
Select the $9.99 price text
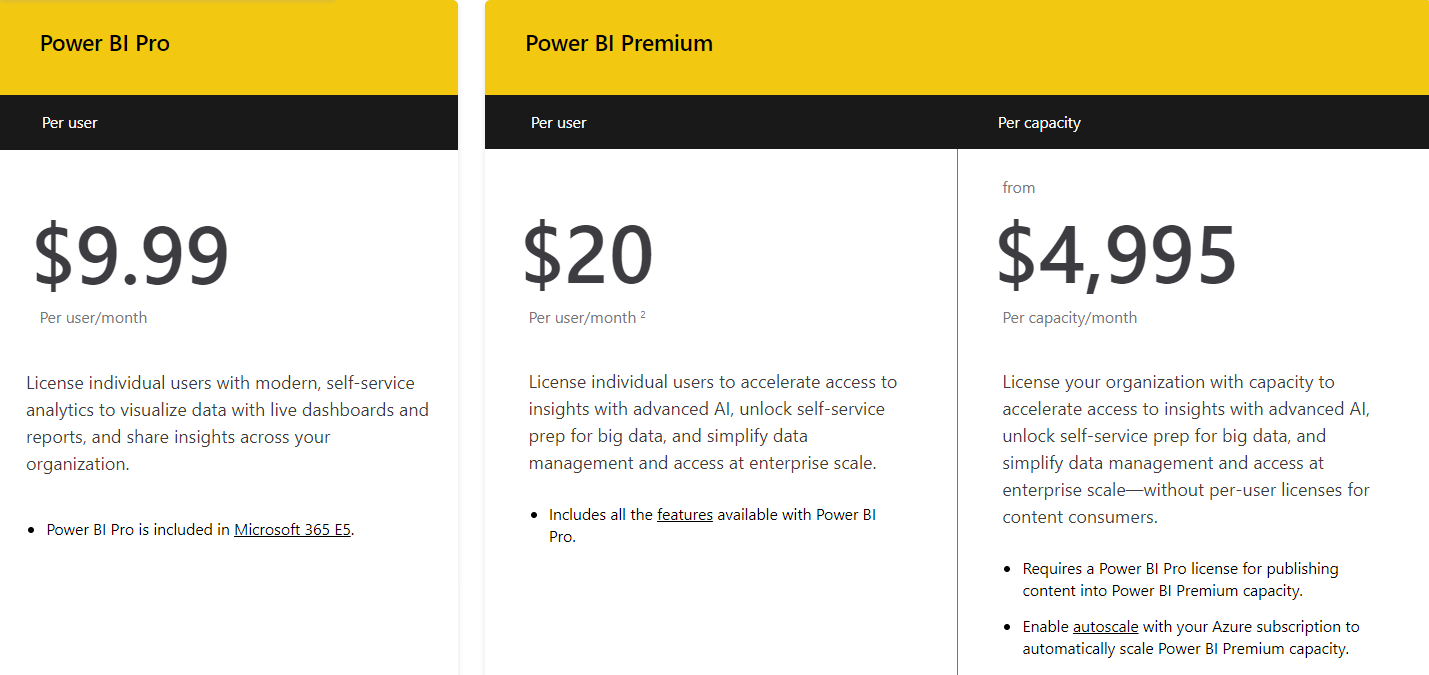tap(130, 255)
